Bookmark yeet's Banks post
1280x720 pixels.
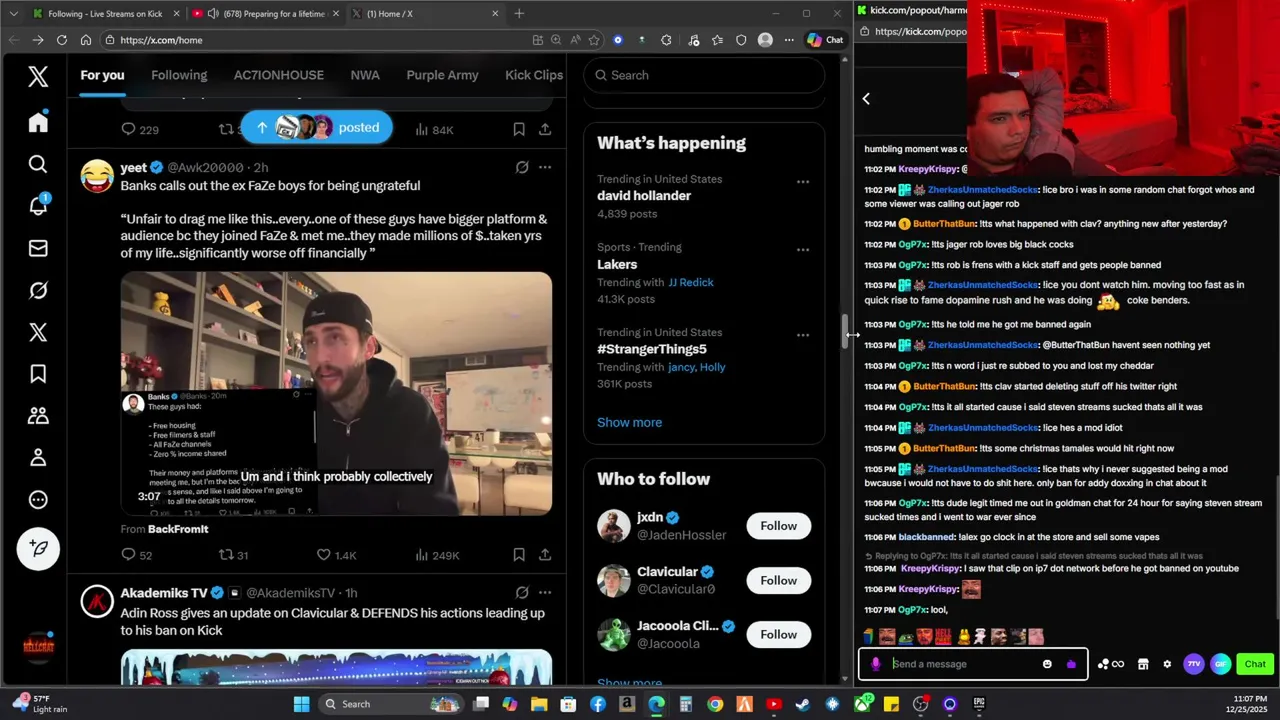point(519,555)
